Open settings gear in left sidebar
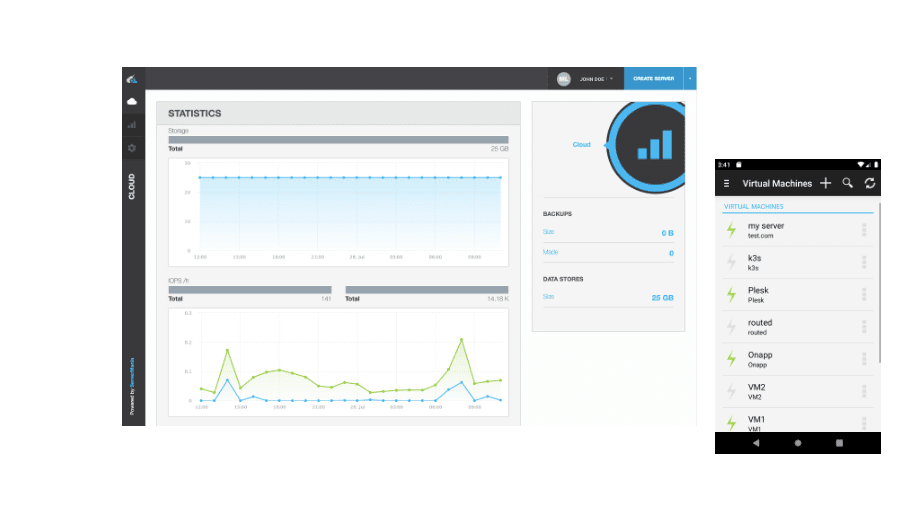Screen dimensions: 904x521 (132, 148)
